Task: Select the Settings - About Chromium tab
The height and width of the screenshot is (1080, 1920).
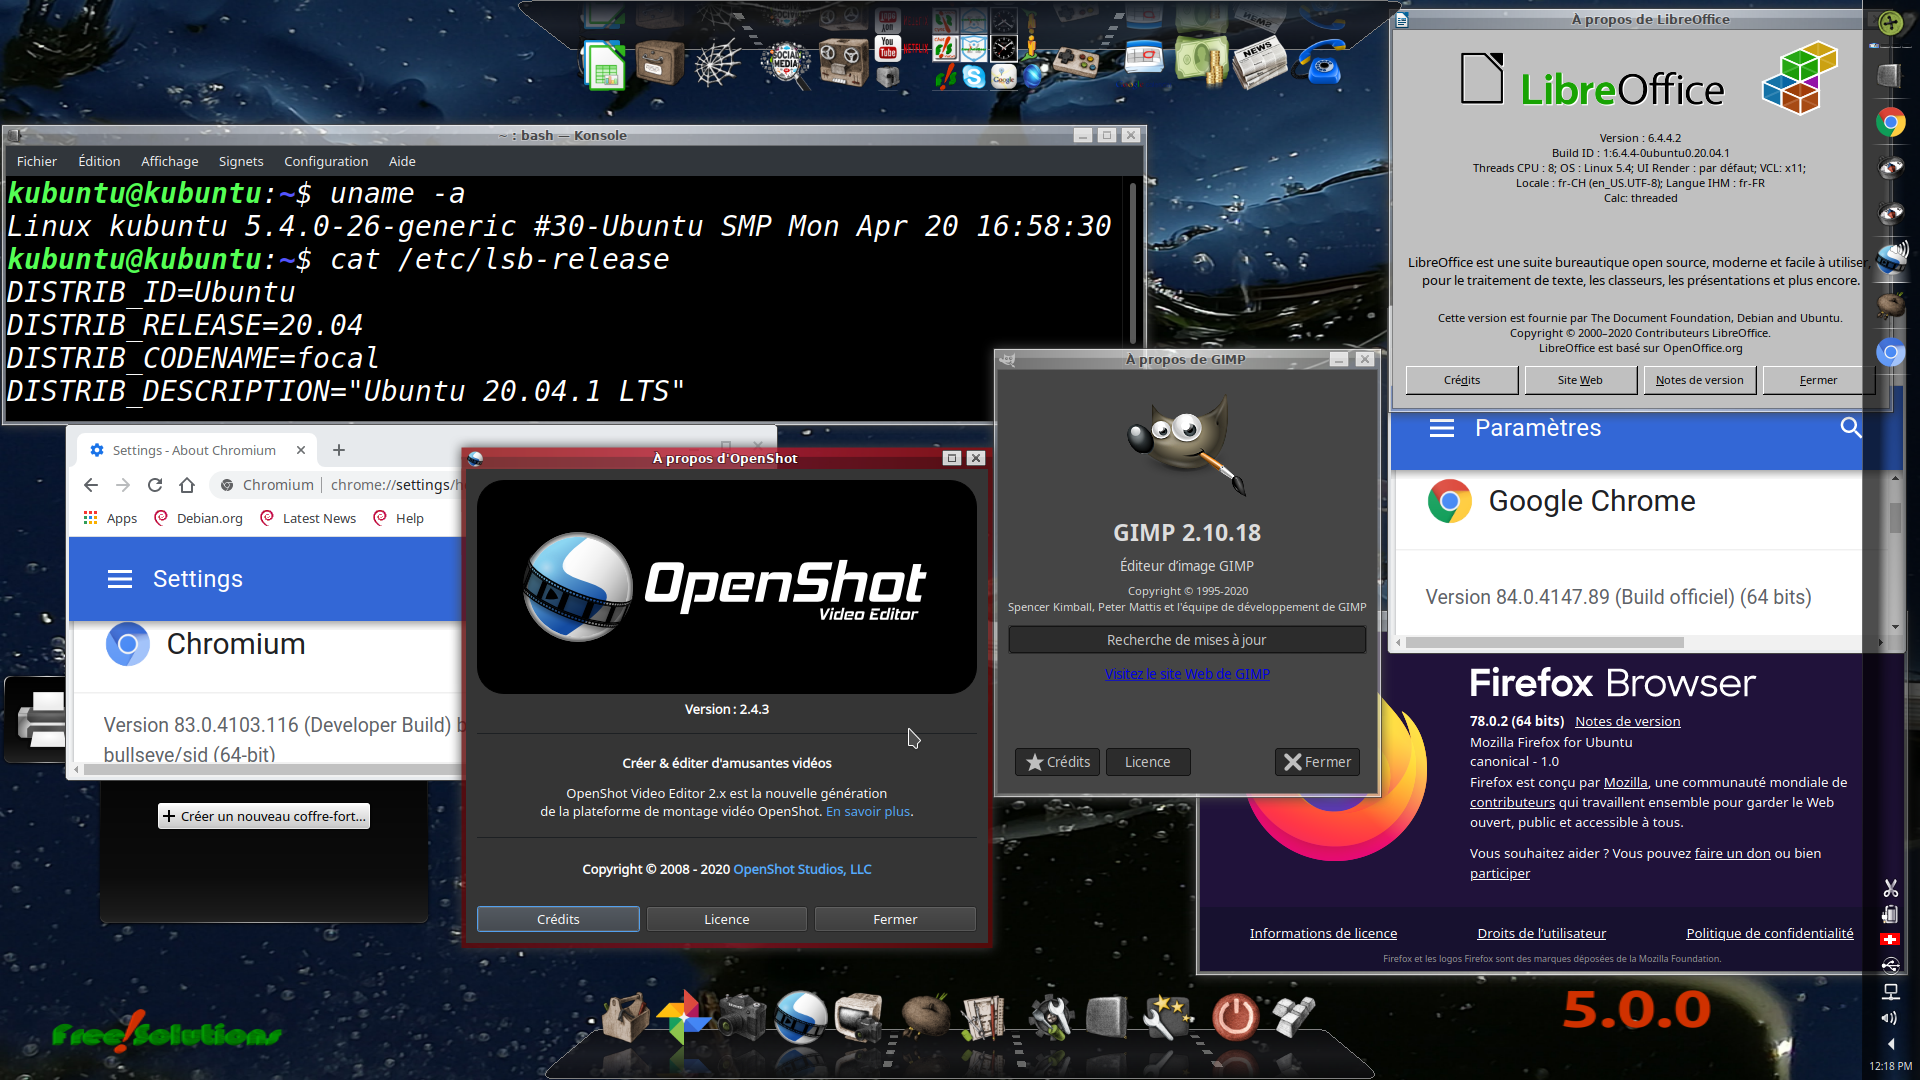Action: [x=196, y=450]
